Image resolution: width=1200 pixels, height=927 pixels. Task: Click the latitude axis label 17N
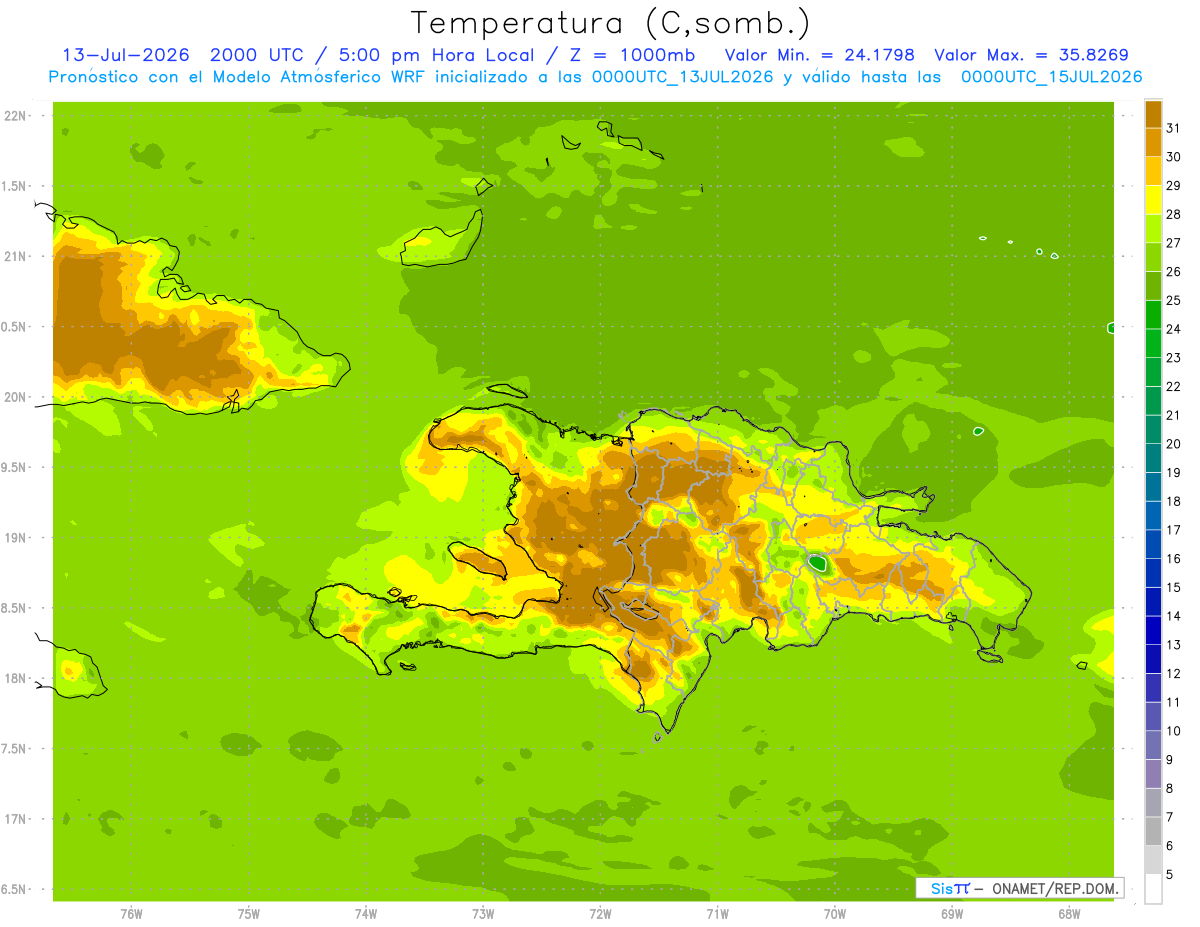tap(17, 819)
